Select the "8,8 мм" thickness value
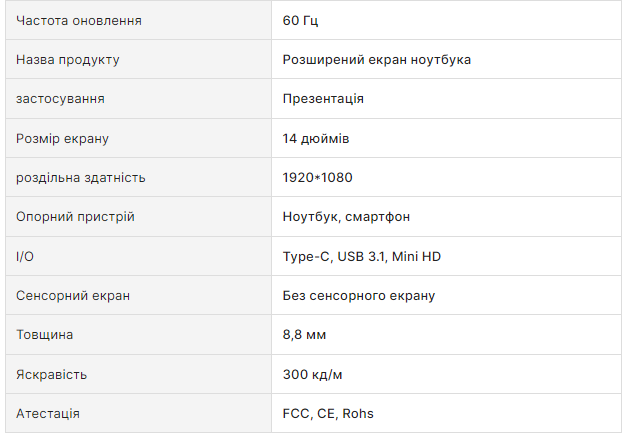 click(x=304, y=335)
